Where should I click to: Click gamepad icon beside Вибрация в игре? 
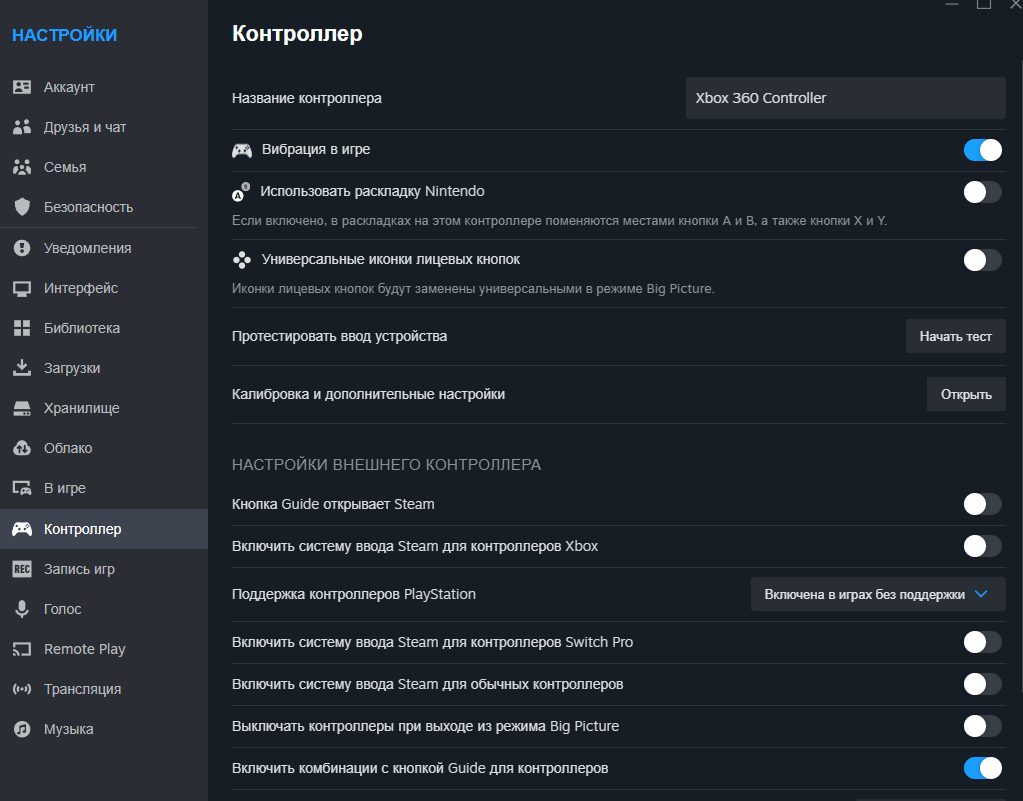pyautogui.click(x=242, y=150)
